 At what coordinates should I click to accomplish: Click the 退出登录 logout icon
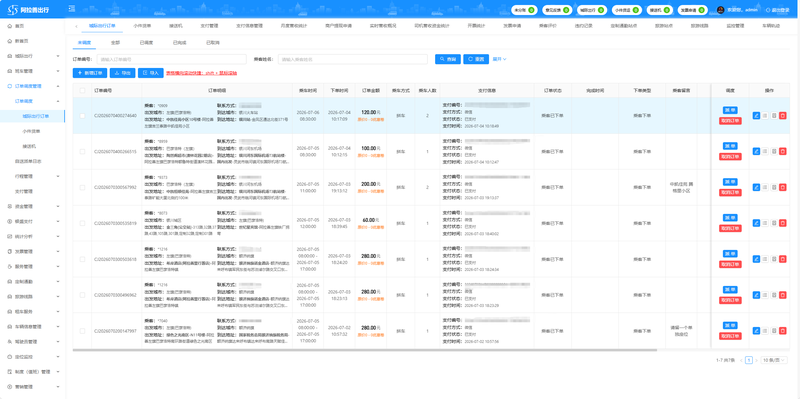coord(768,10)
